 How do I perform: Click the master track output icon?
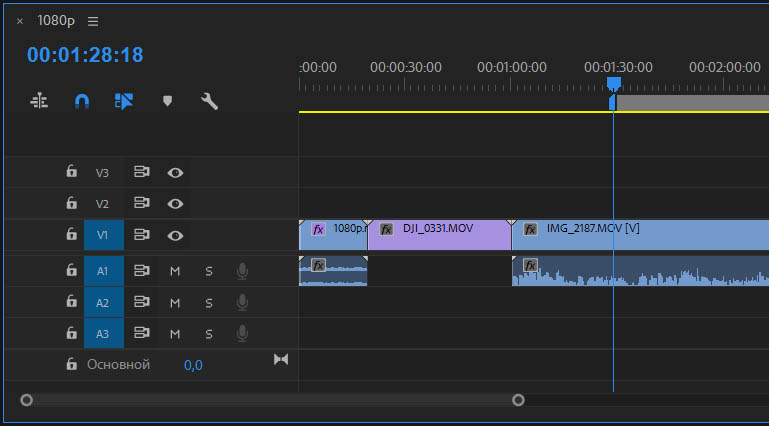[281, 360]
